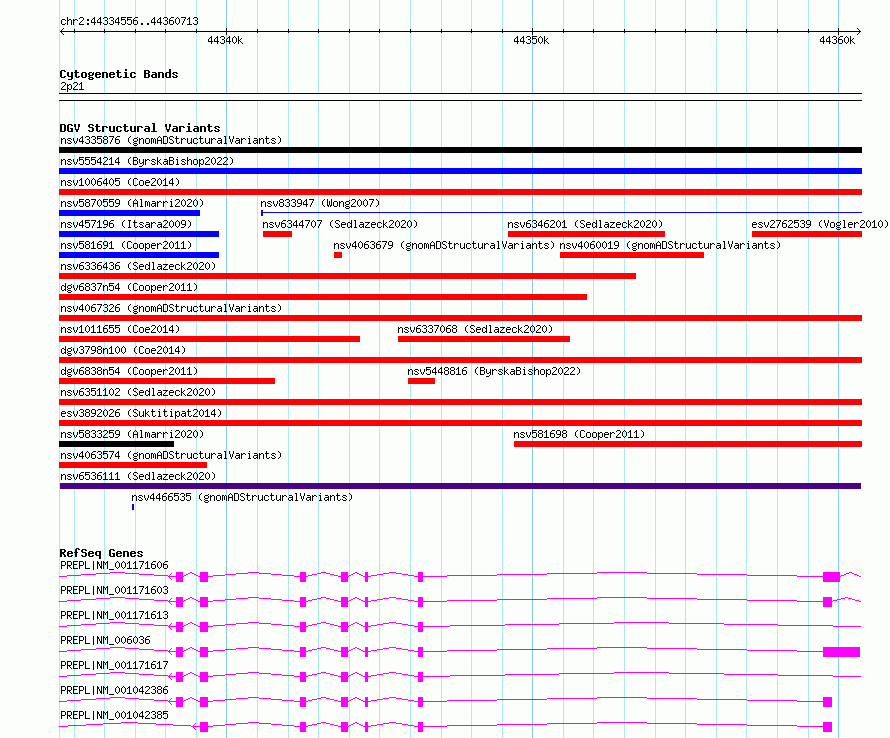890x738 pixels.
Task: Click the RefSeq Genes track title
Action: coord(101,553)
